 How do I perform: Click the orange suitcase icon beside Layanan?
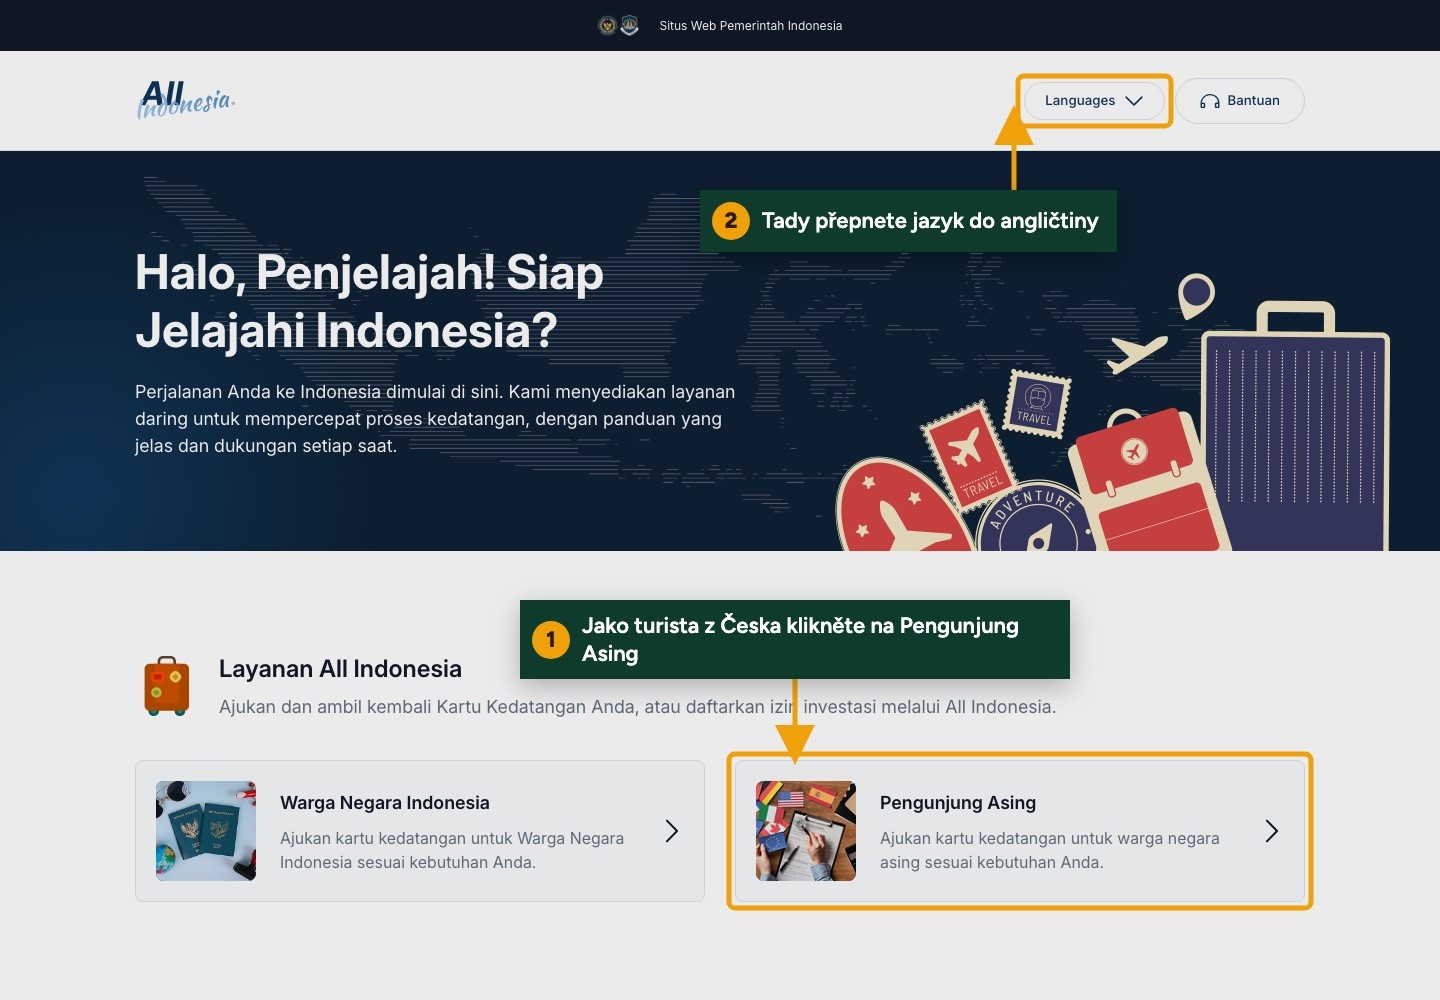[167, 686]
